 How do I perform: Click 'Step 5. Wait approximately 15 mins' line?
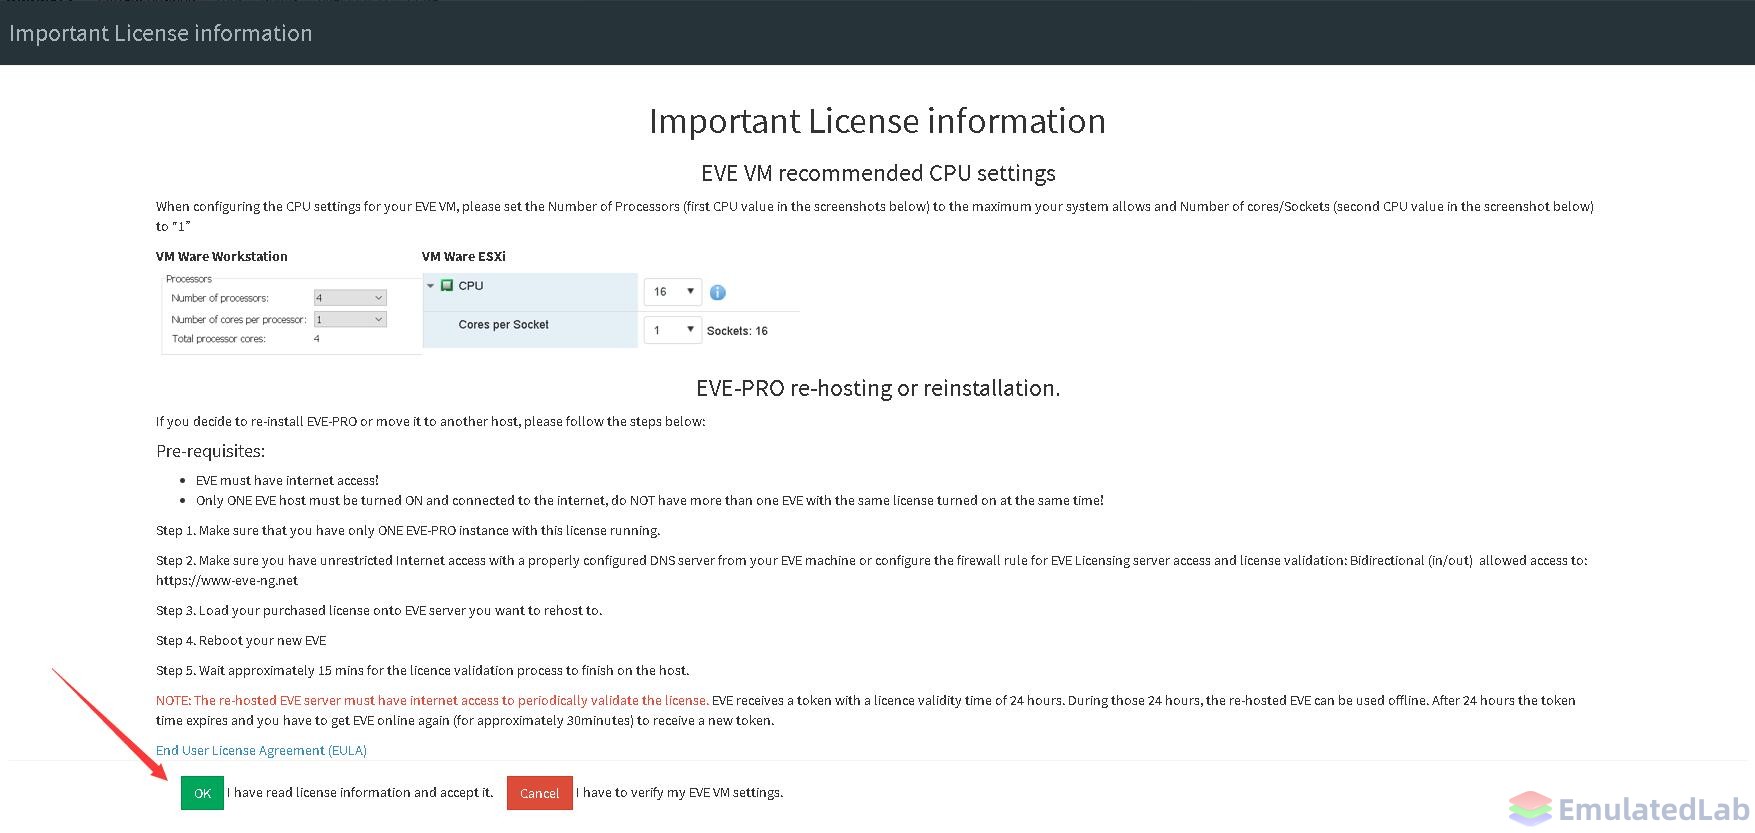(423, 670)
